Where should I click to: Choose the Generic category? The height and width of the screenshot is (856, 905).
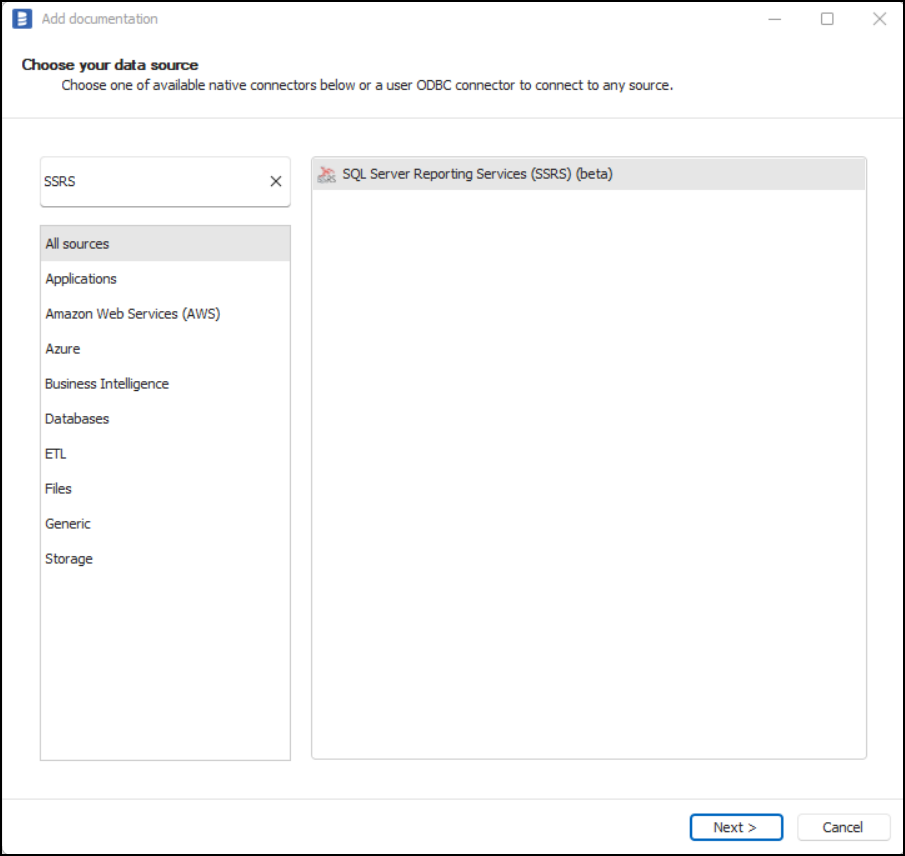(68, 524)
